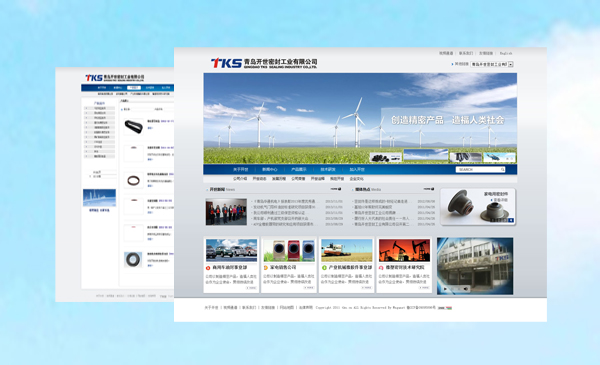Click the English language link at the top right
The width and height of the screenshot is (600, 365).
tap(506, 53)
